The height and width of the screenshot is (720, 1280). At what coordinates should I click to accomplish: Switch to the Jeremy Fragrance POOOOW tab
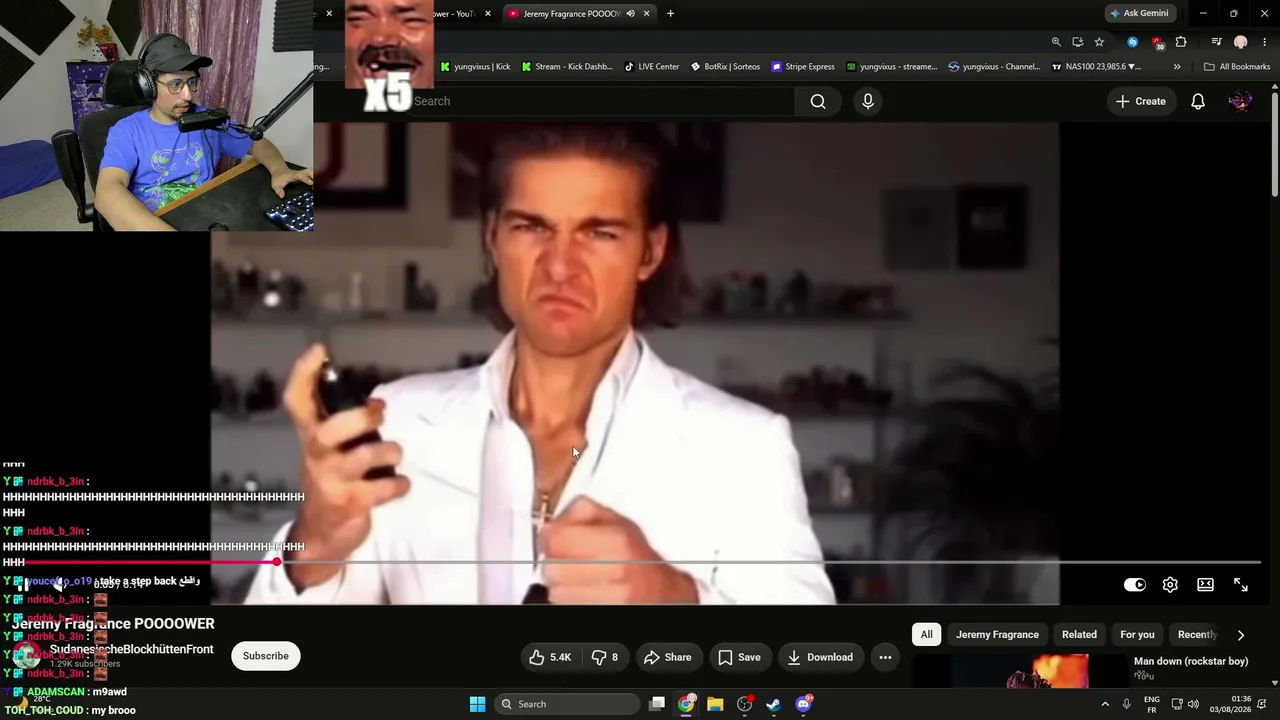pyautogui.click(x=572, y=13)
